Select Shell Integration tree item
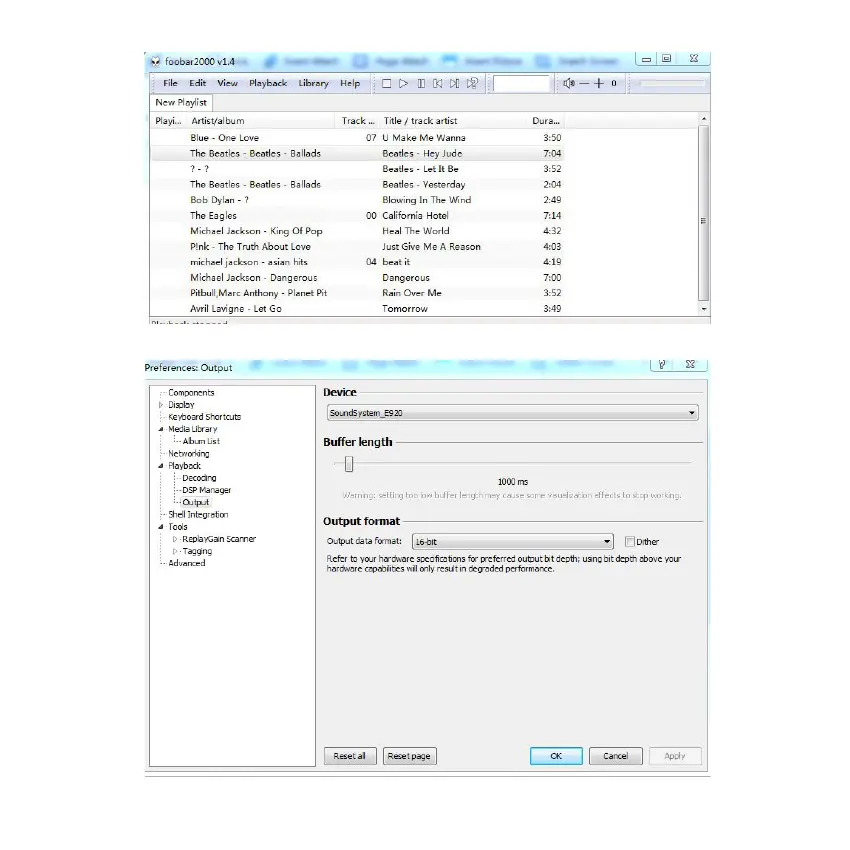 [198, 514]
